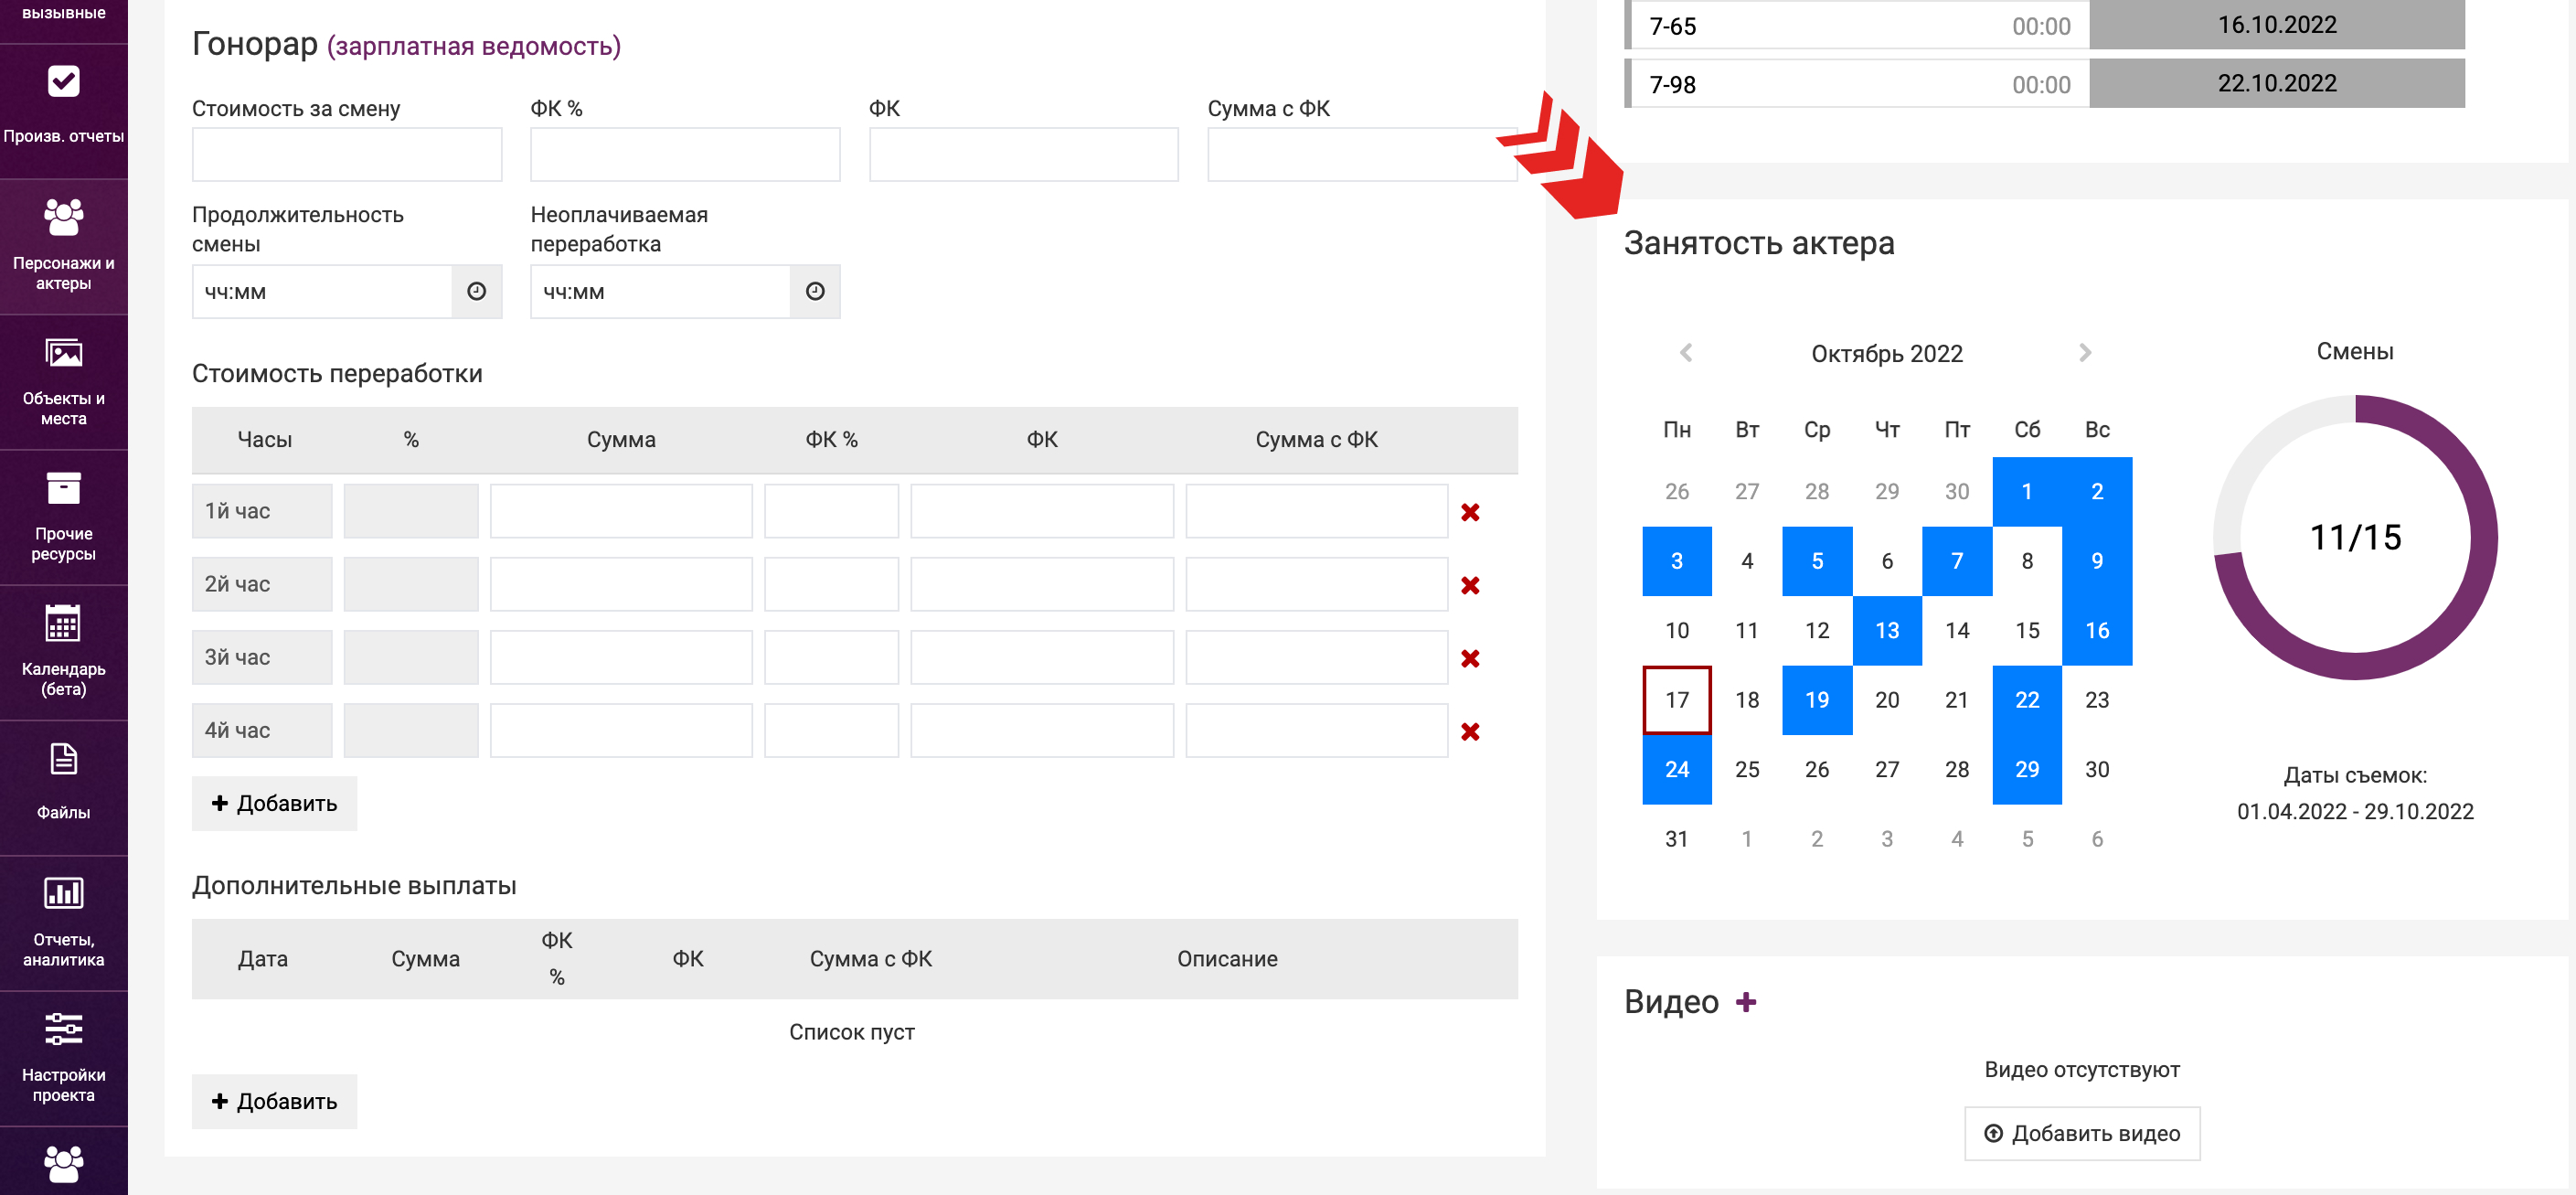Open clock picker for Неоплачиваемая переработка

[x=815, y=291]
